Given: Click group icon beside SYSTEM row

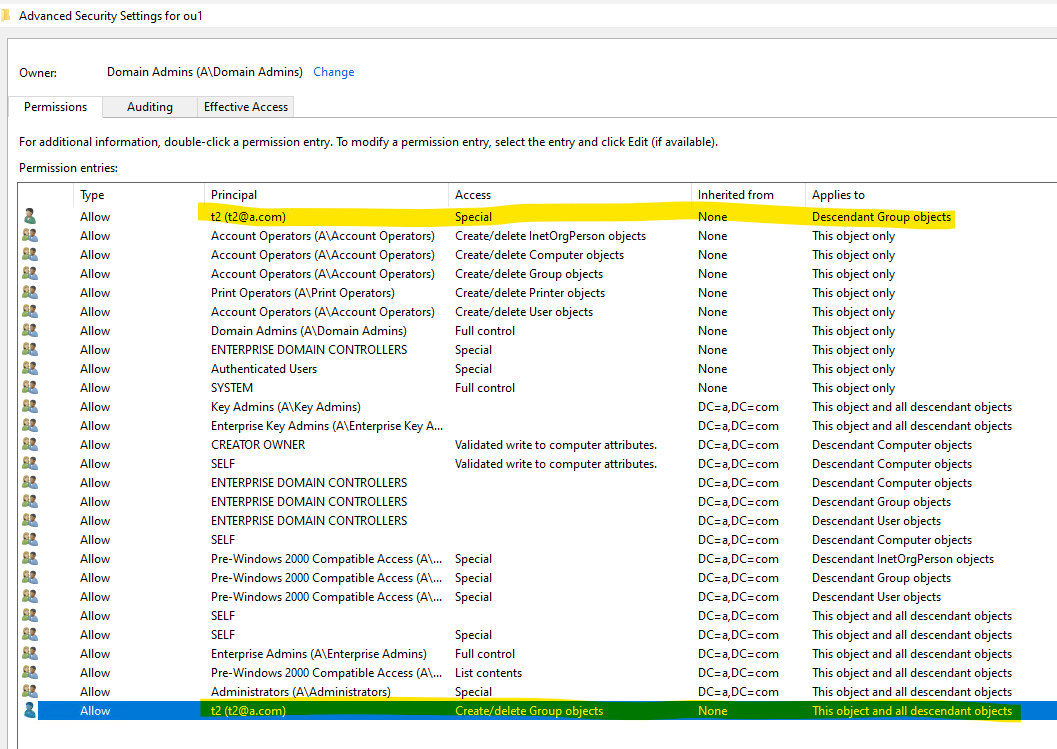Looking at the screenshot, I should pyautogui.click(x=30, y=388).
